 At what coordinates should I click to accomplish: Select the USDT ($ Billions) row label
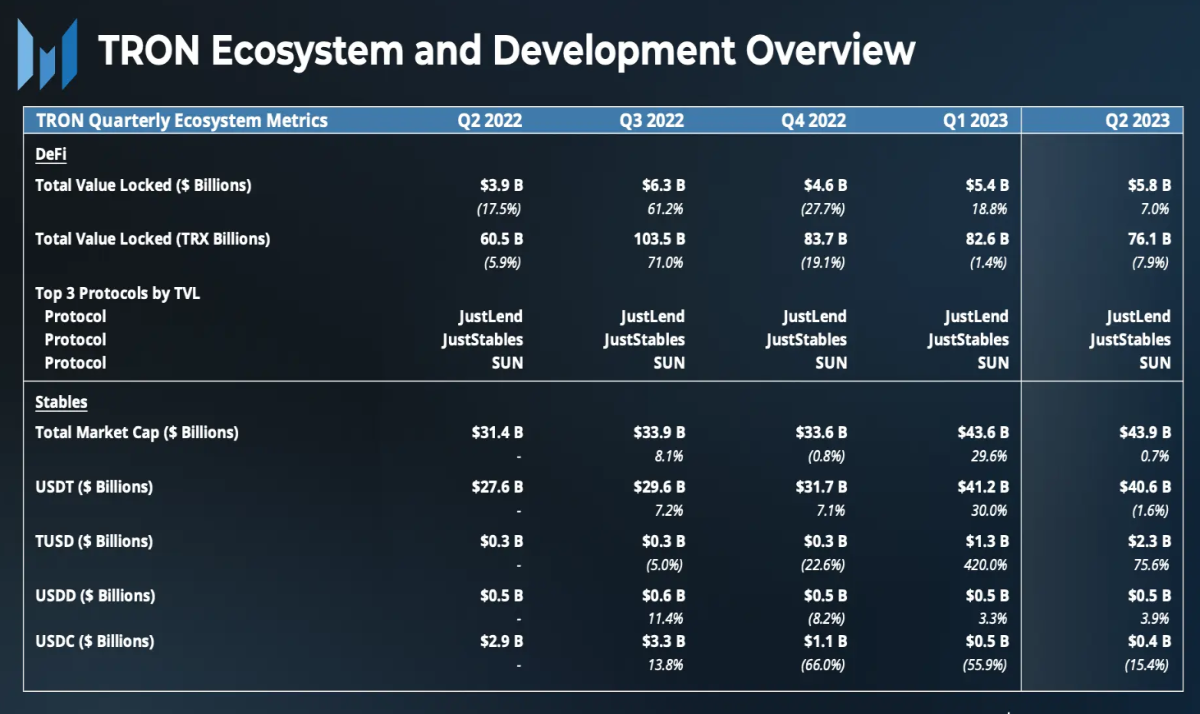coord(94,487)
